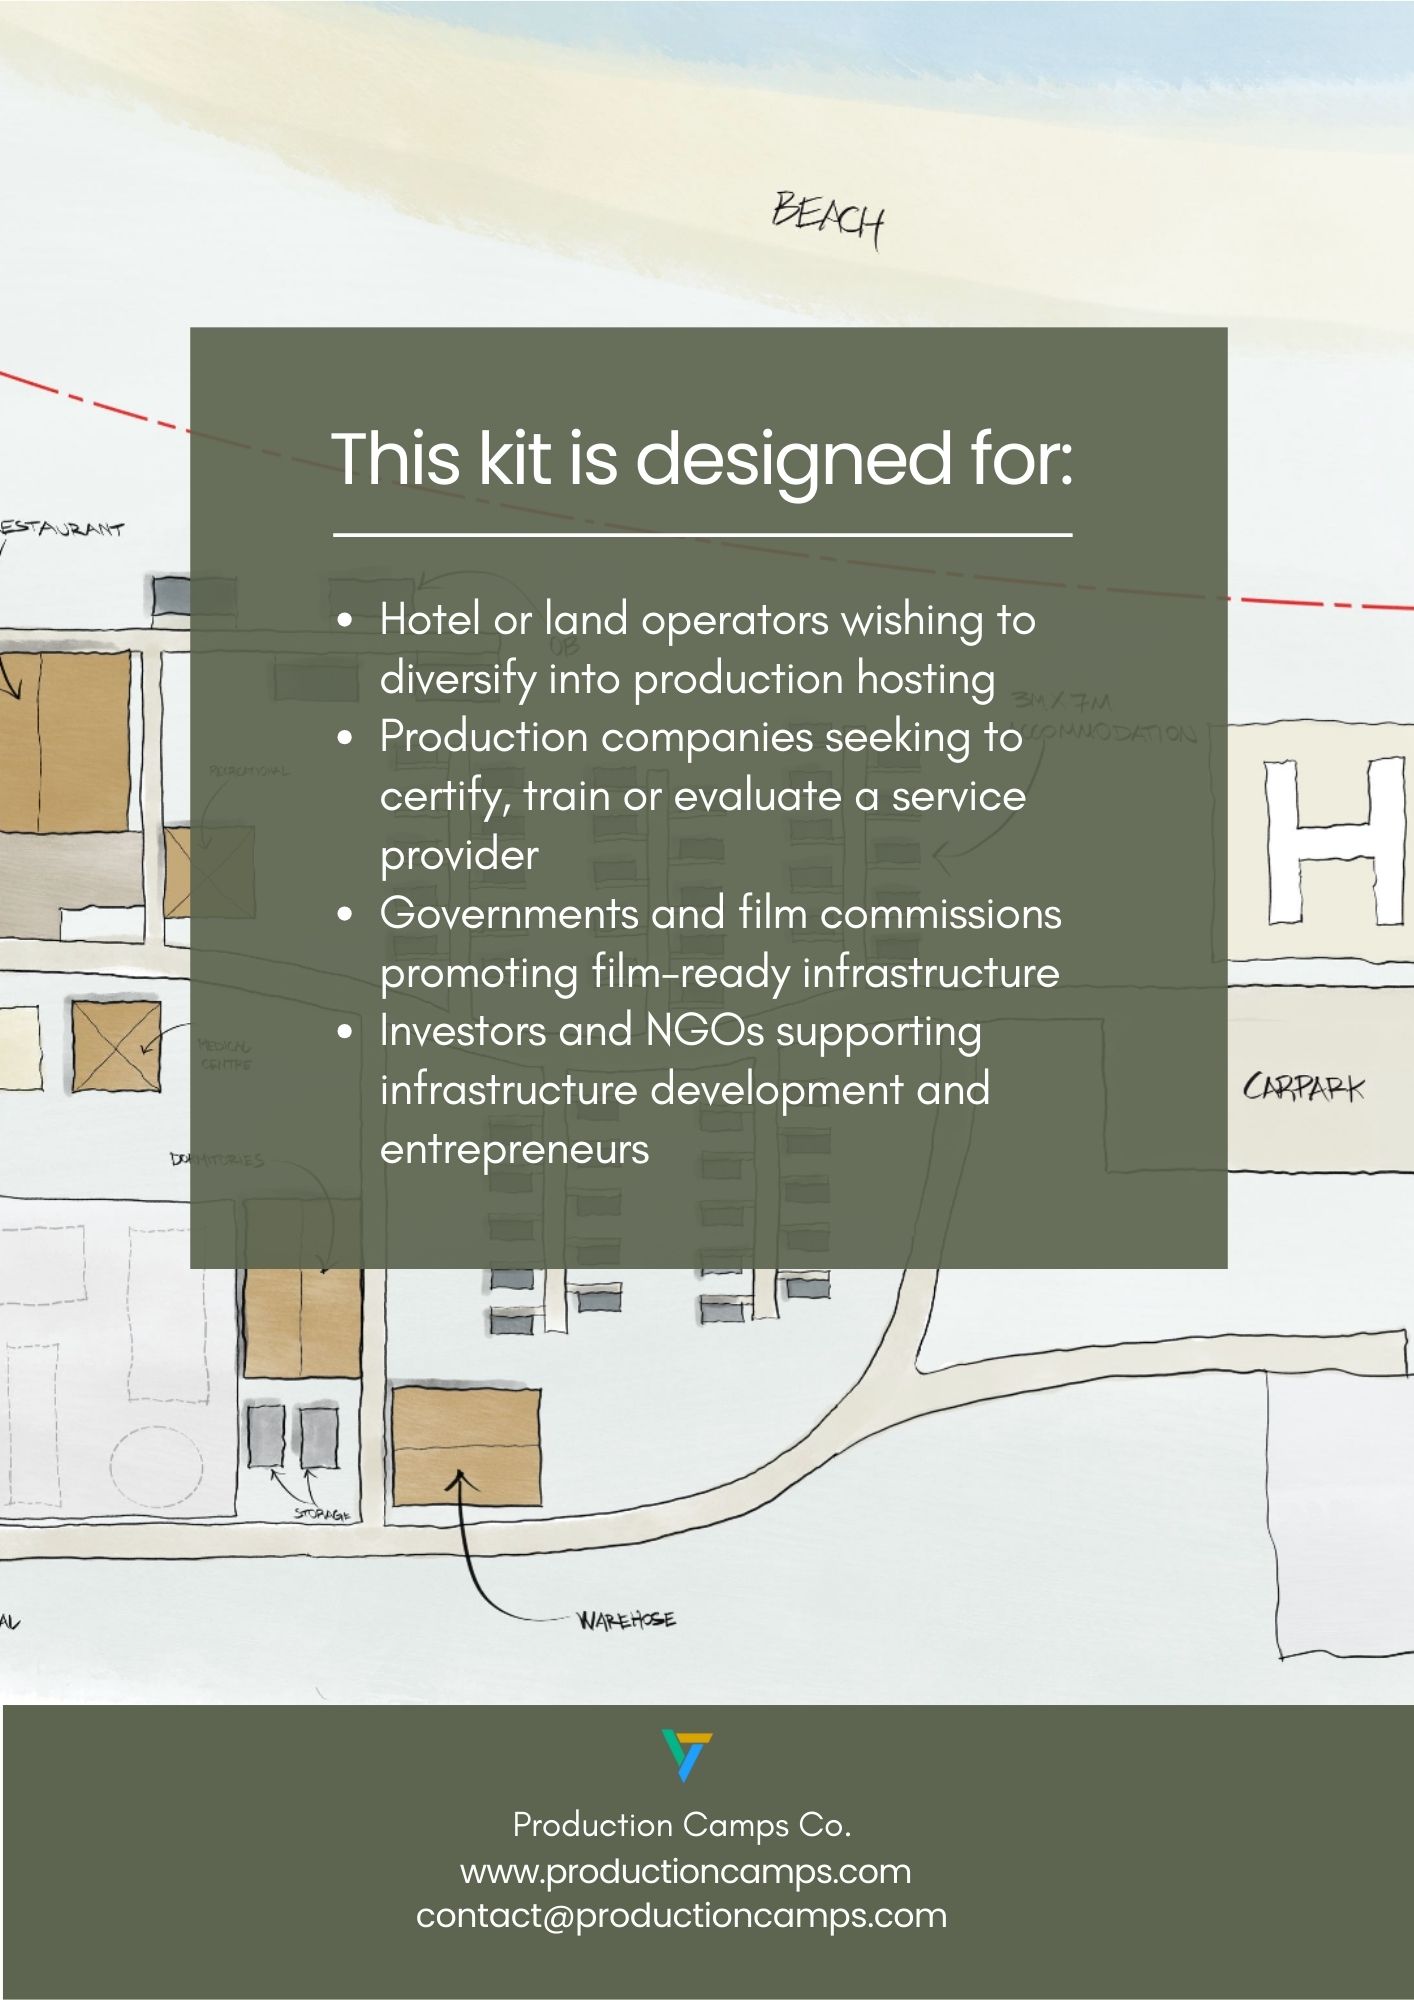Click the 'Production Camps Co.' footer text
Image resolution: width=1414 pixels, height=2000 pixels.
(682, 1825)
